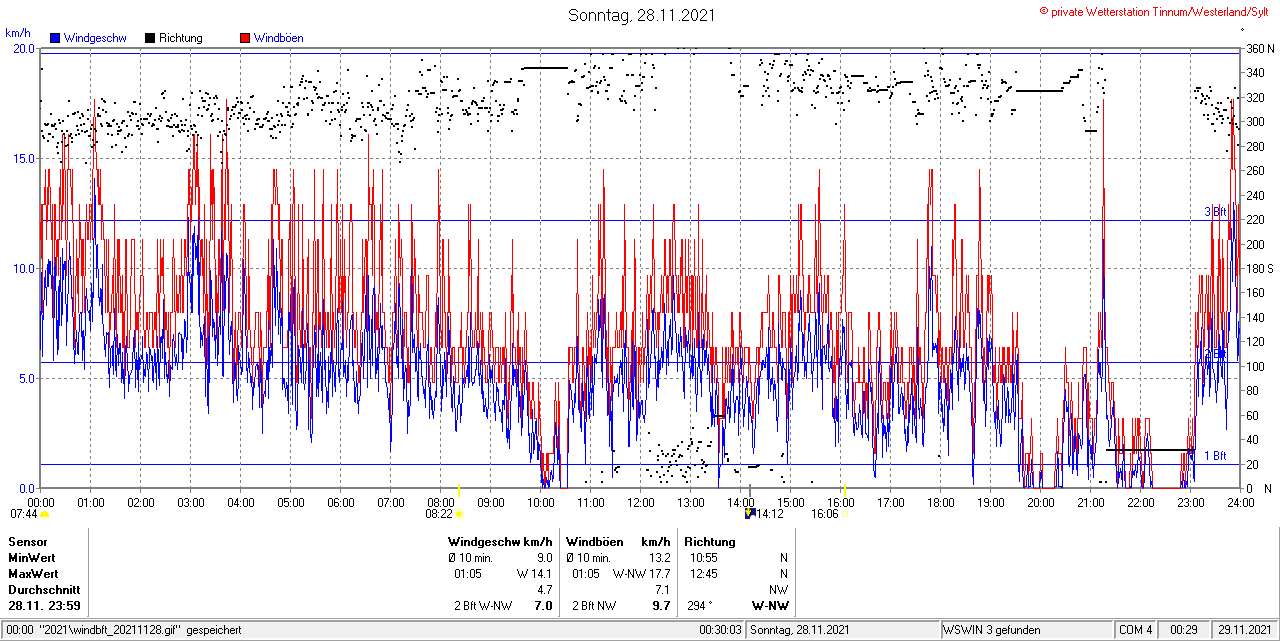Click the max gust value W-NW 17.7
Viewport: 1280px width, 641px height.
(641, 574)
